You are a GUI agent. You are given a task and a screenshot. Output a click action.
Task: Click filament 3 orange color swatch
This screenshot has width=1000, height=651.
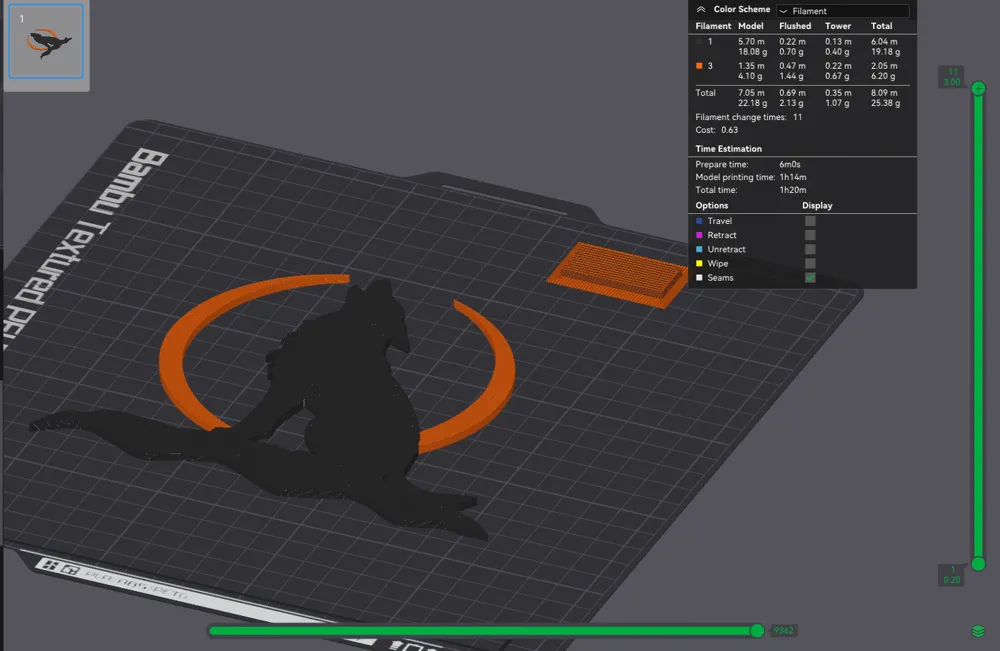tap(699, 66)
